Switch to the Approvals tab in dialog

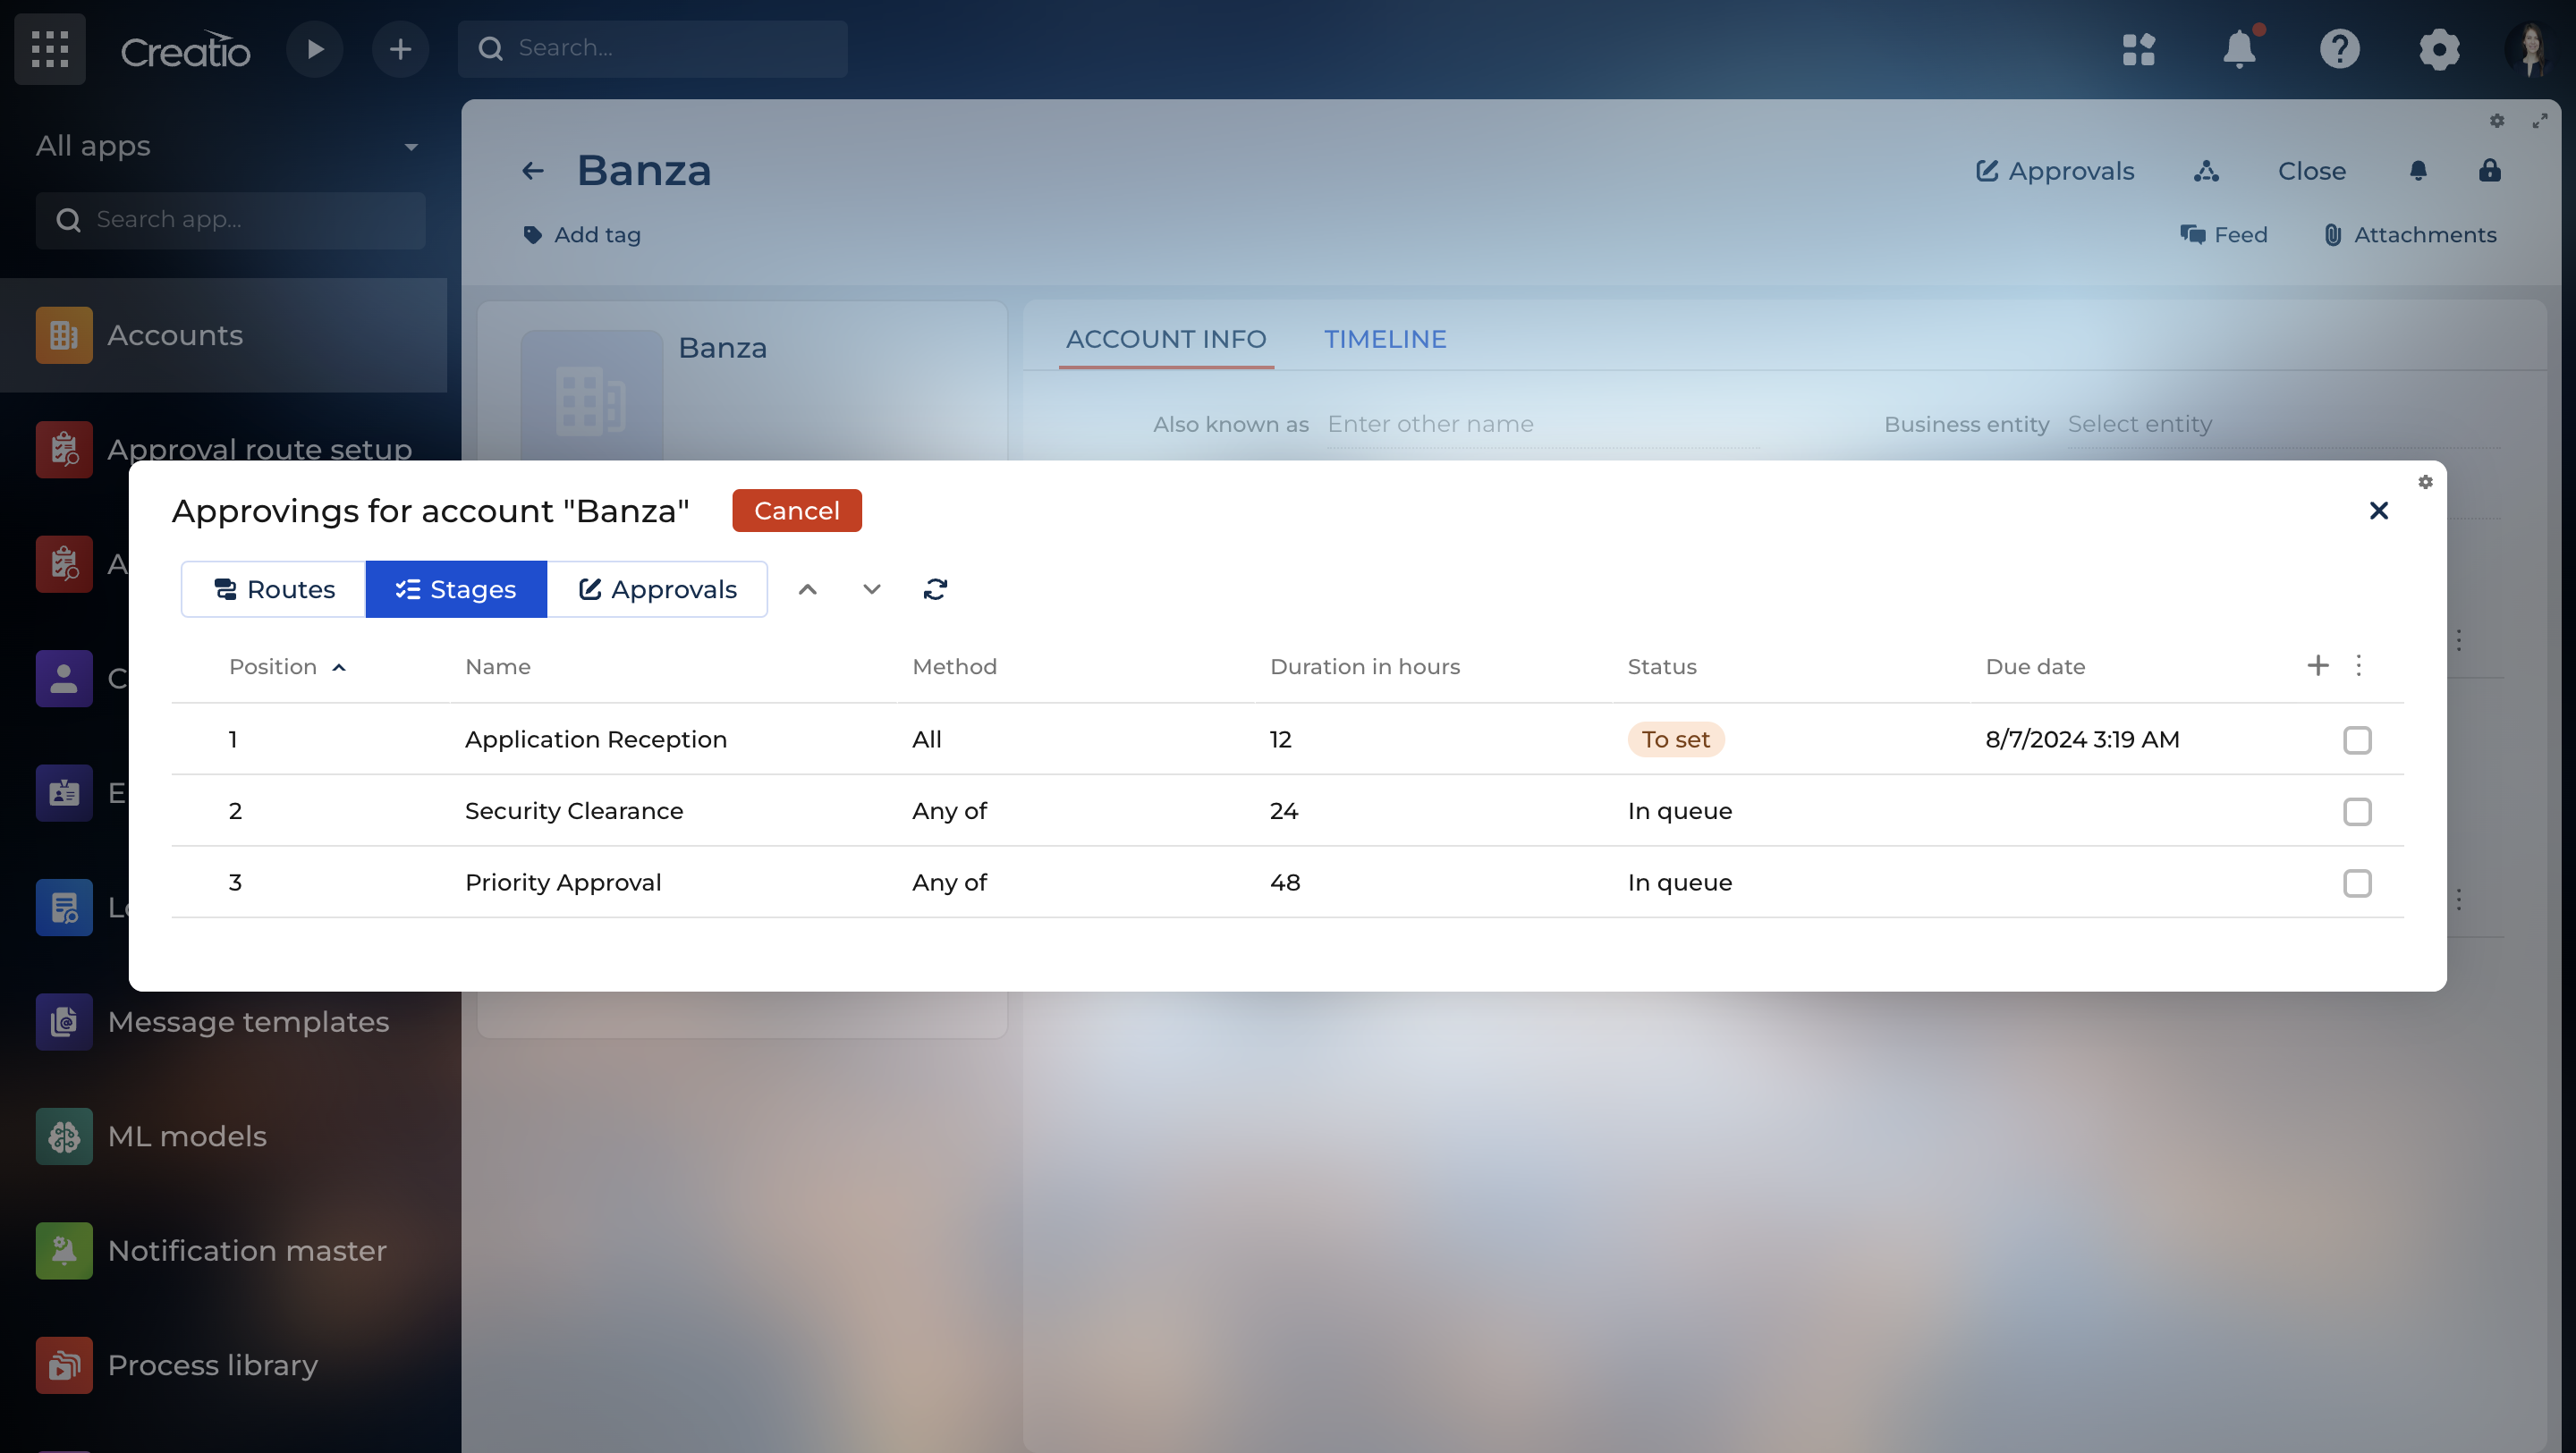657,589
